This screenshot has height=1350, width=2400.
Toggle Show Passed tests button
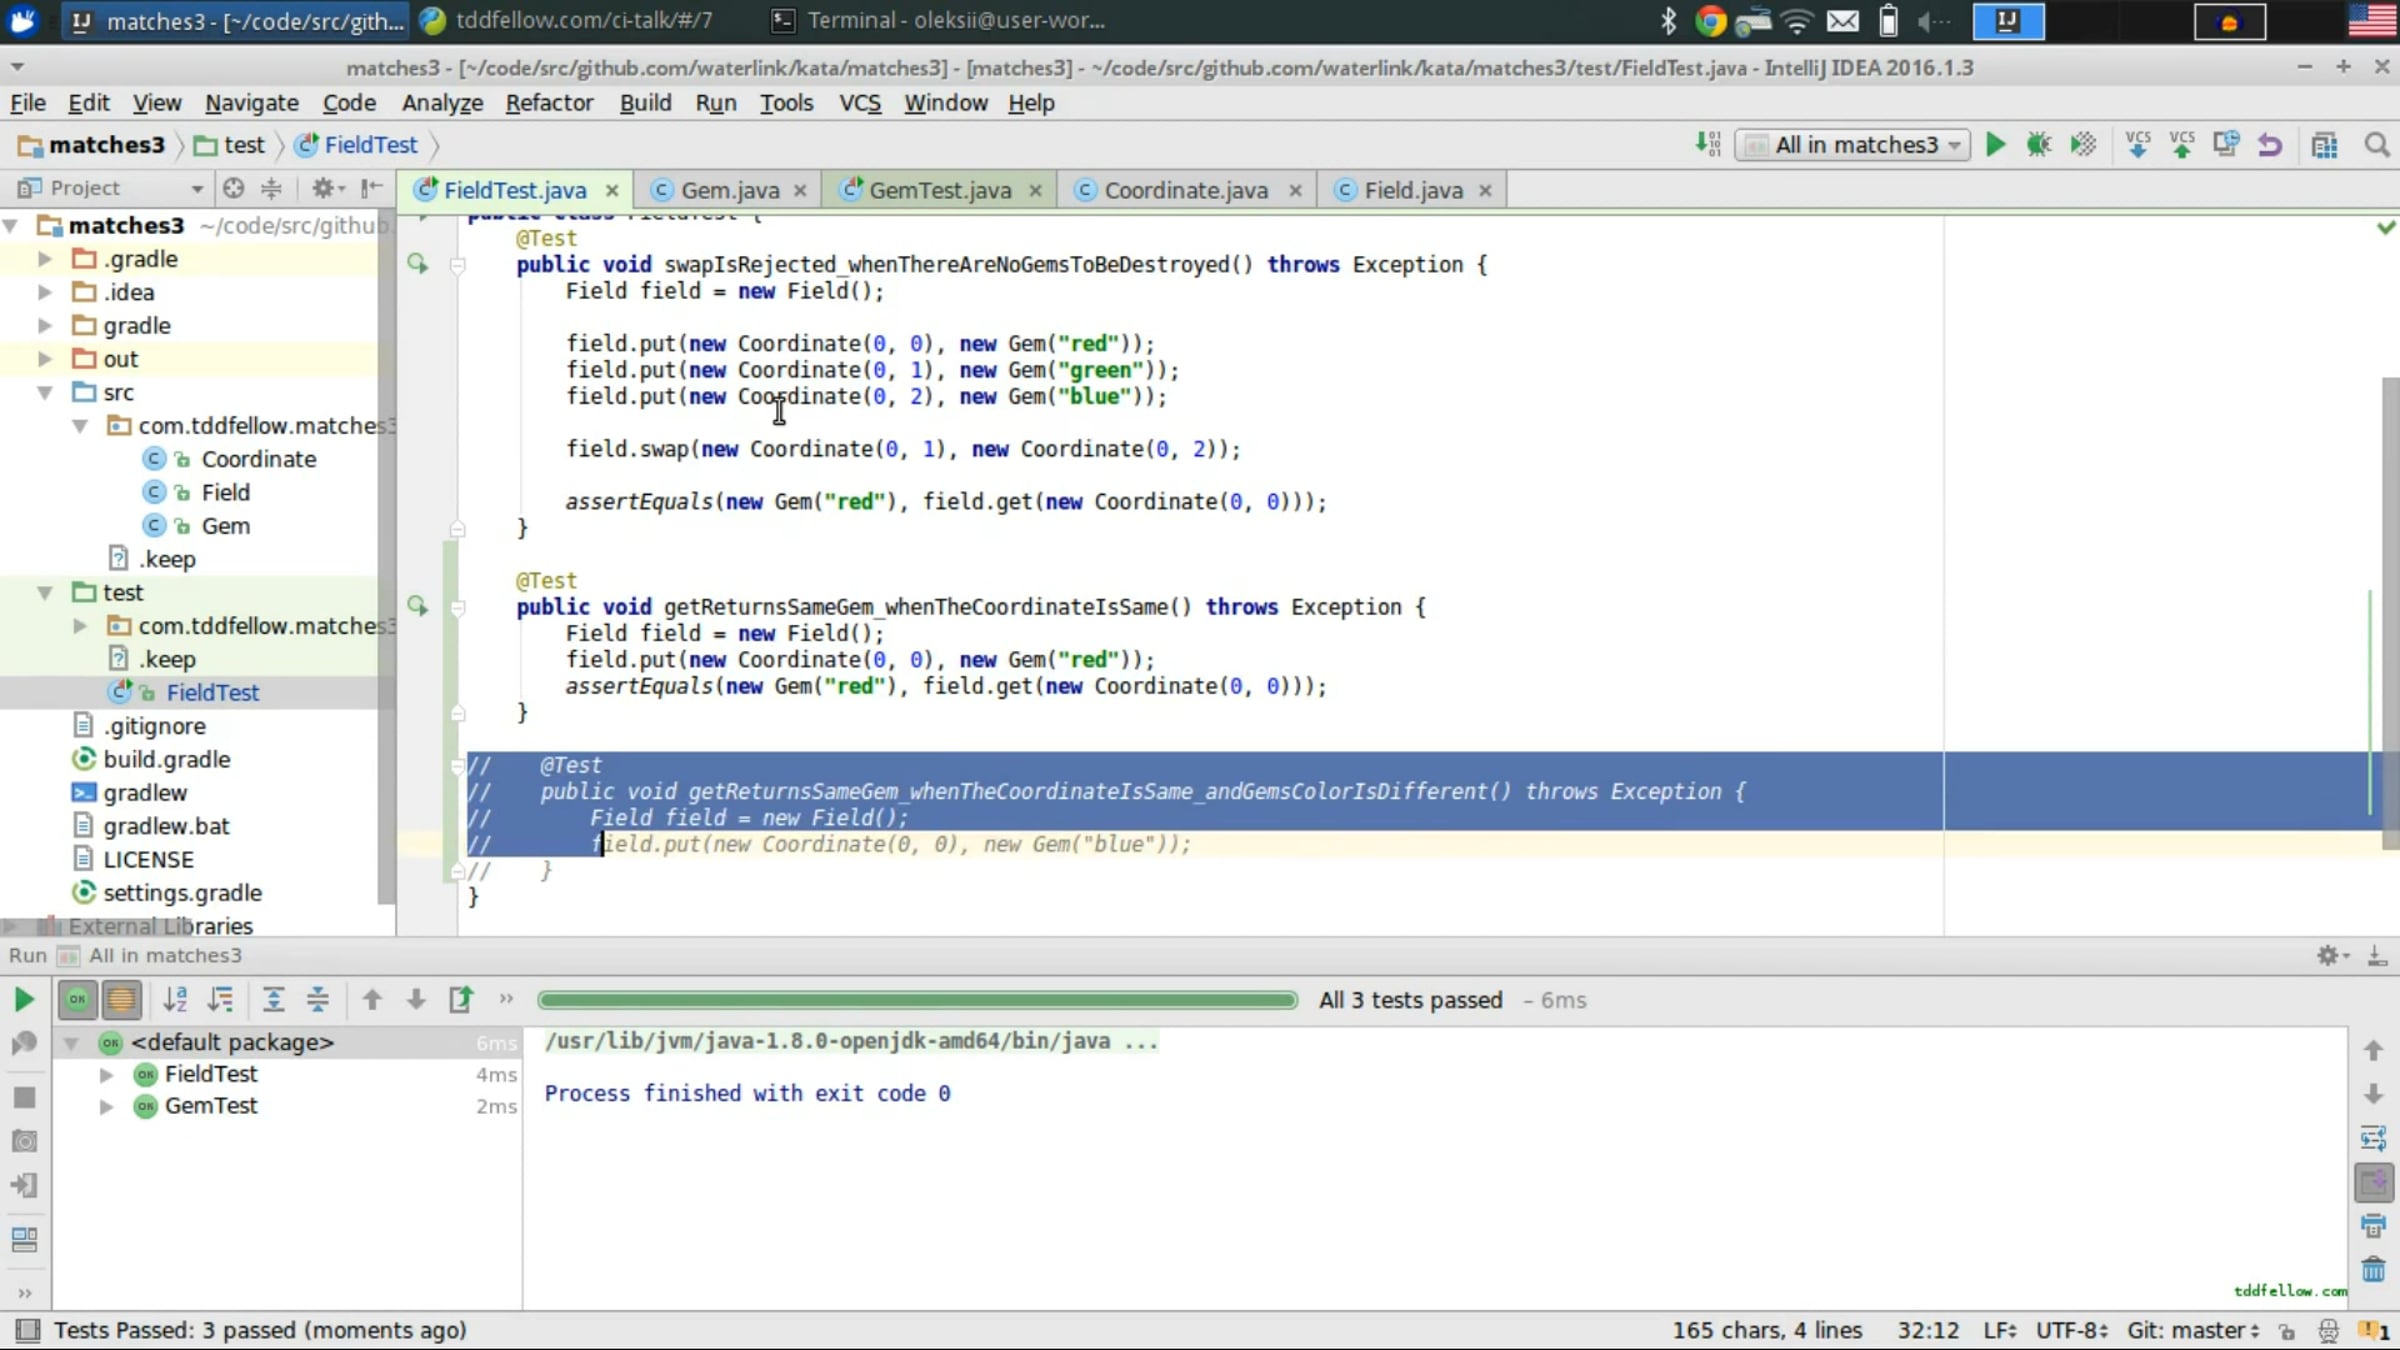(77, 999)
